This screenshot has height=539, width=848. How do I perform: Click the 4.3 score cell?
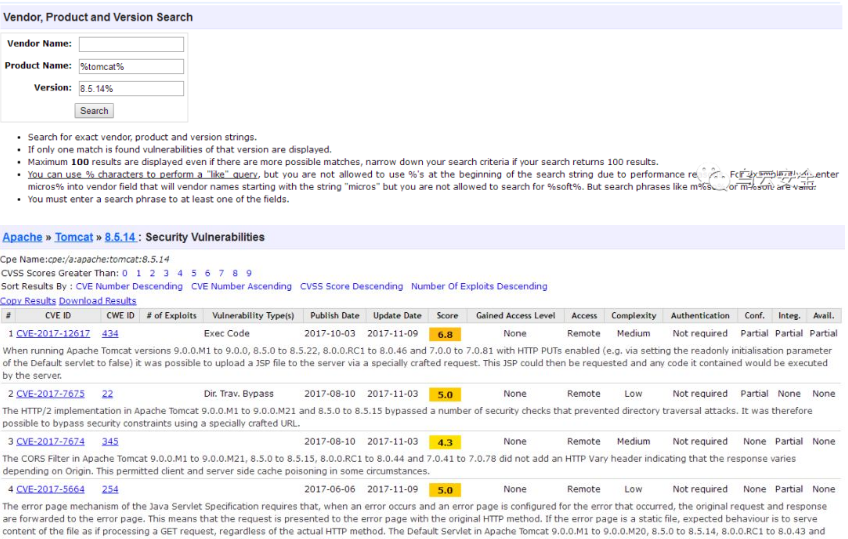(x=445, y=443)
